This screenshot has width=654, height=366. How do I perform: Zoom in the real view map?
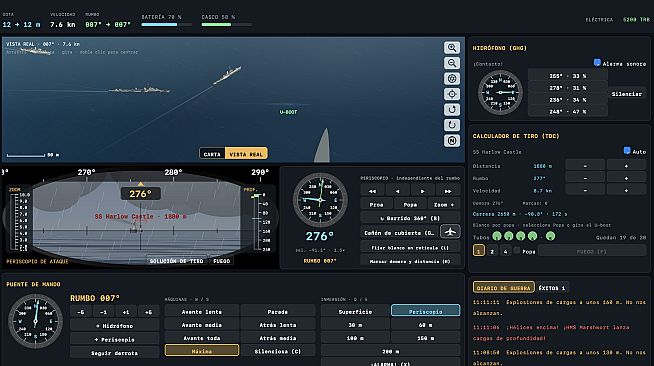452,48
